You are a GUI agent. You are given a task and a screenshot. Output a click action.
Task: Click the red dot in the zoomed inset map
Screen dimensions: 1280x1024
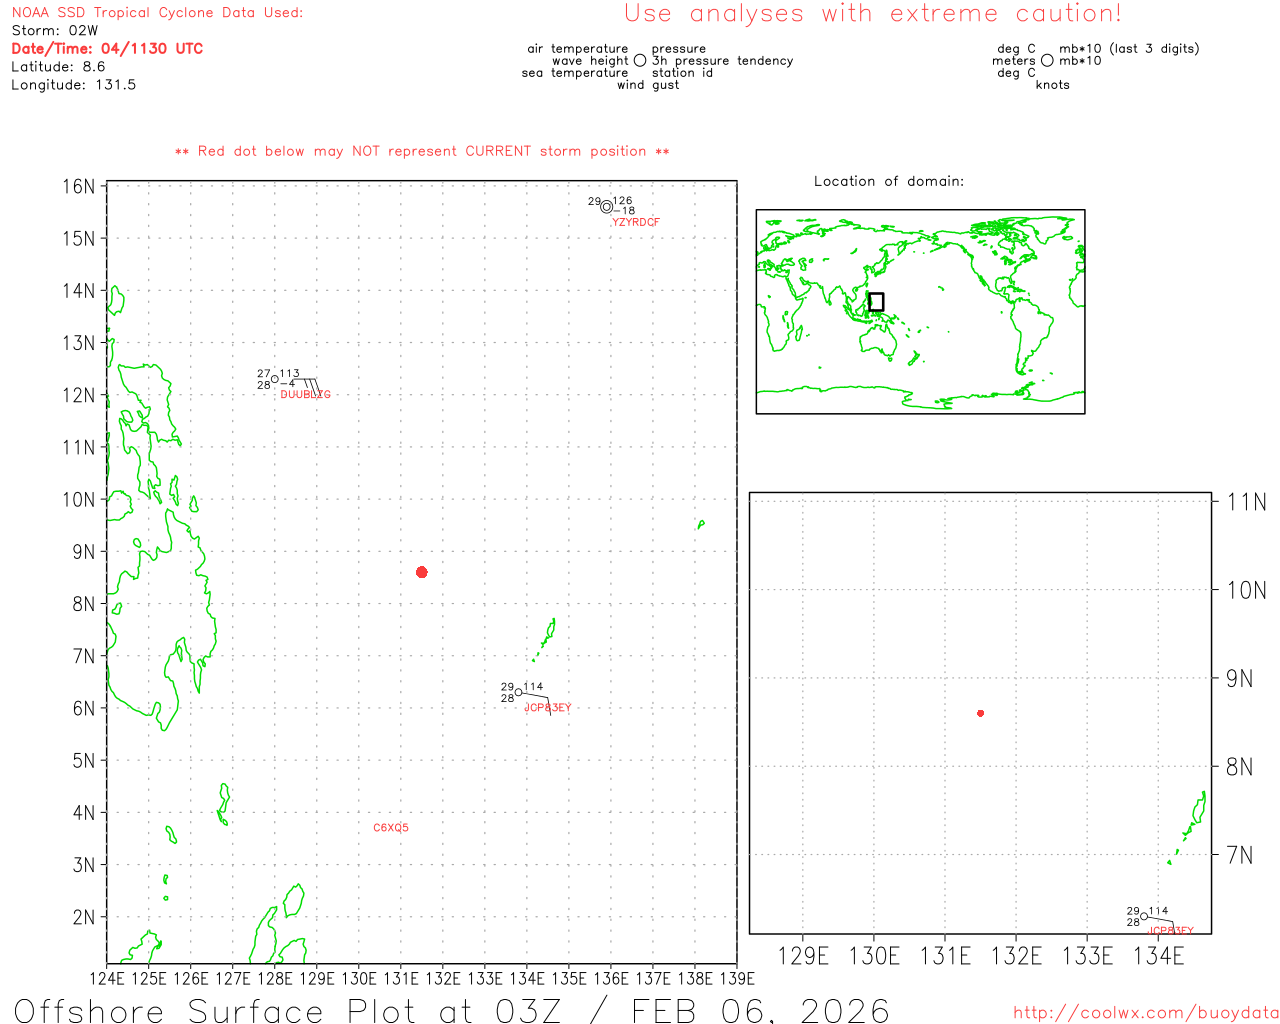click(x=981, y=713)
